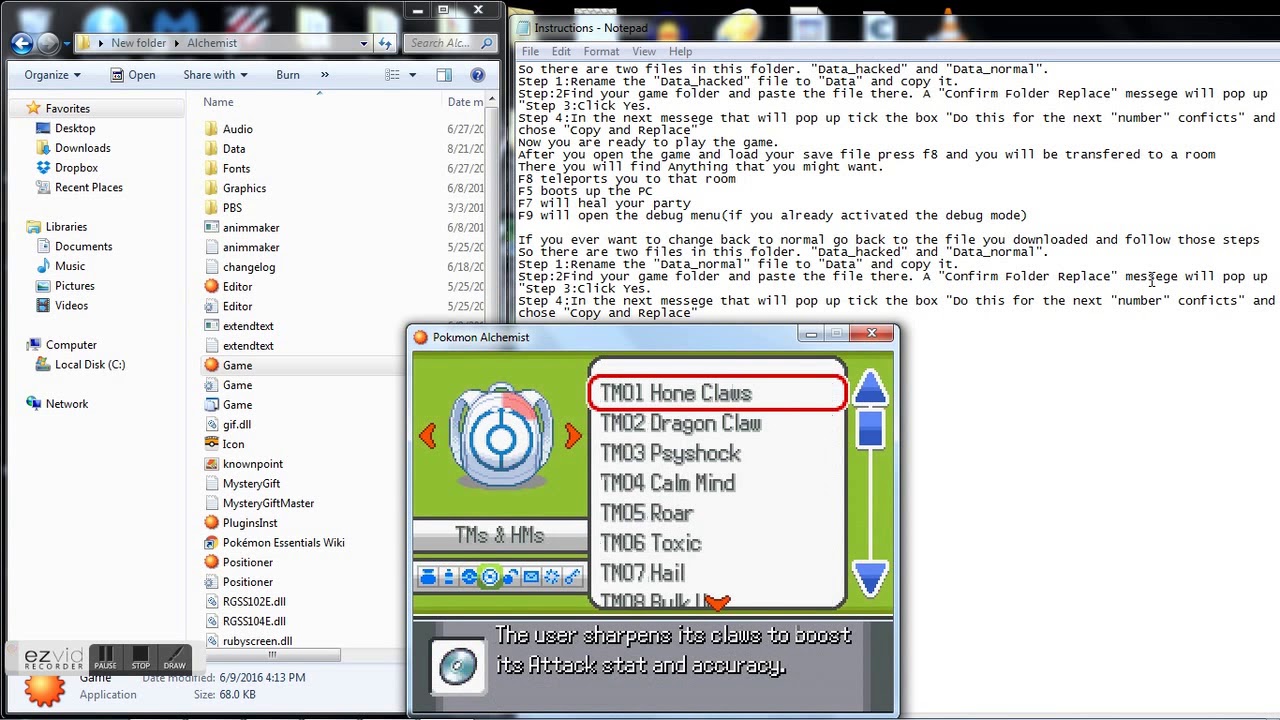Click the Explorer horizontal scrollbar thumb
This screenshot has height=720, width=1280.
click(271, 656)
